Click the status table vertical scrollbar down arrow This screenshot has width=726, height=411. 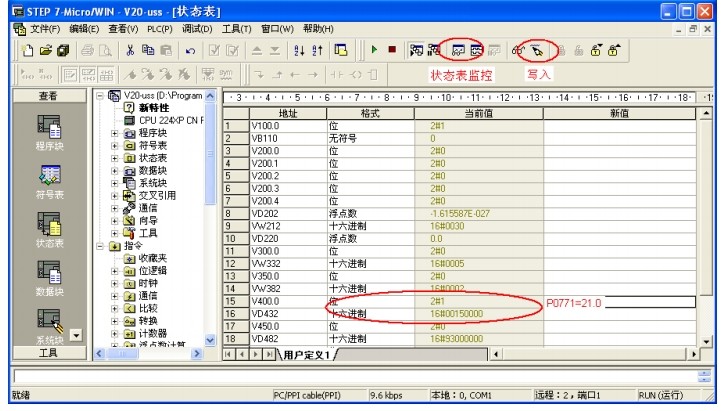(x=705, y=342)
